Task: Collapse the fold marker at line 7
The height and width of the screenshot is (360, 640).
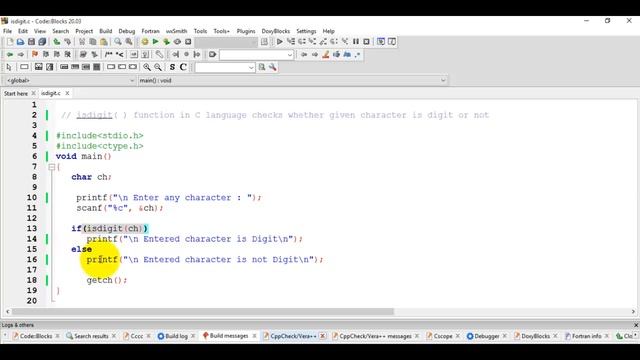Action: tap(51, 167)
